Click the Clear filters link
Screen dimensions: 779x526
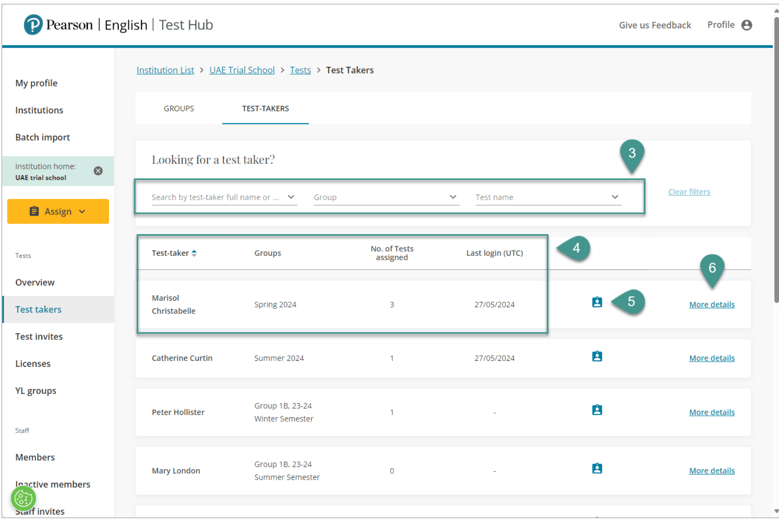click(689, 192)
